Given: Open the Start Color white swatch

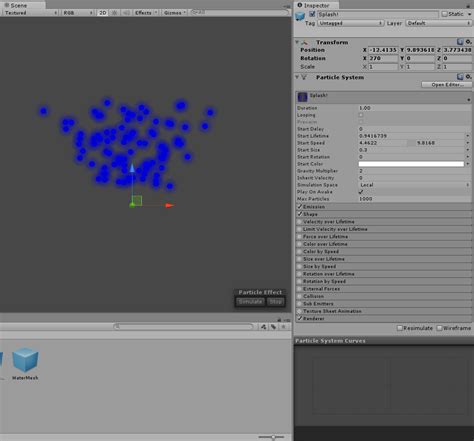Looking at the screenshot, I should tap(411, 164).
